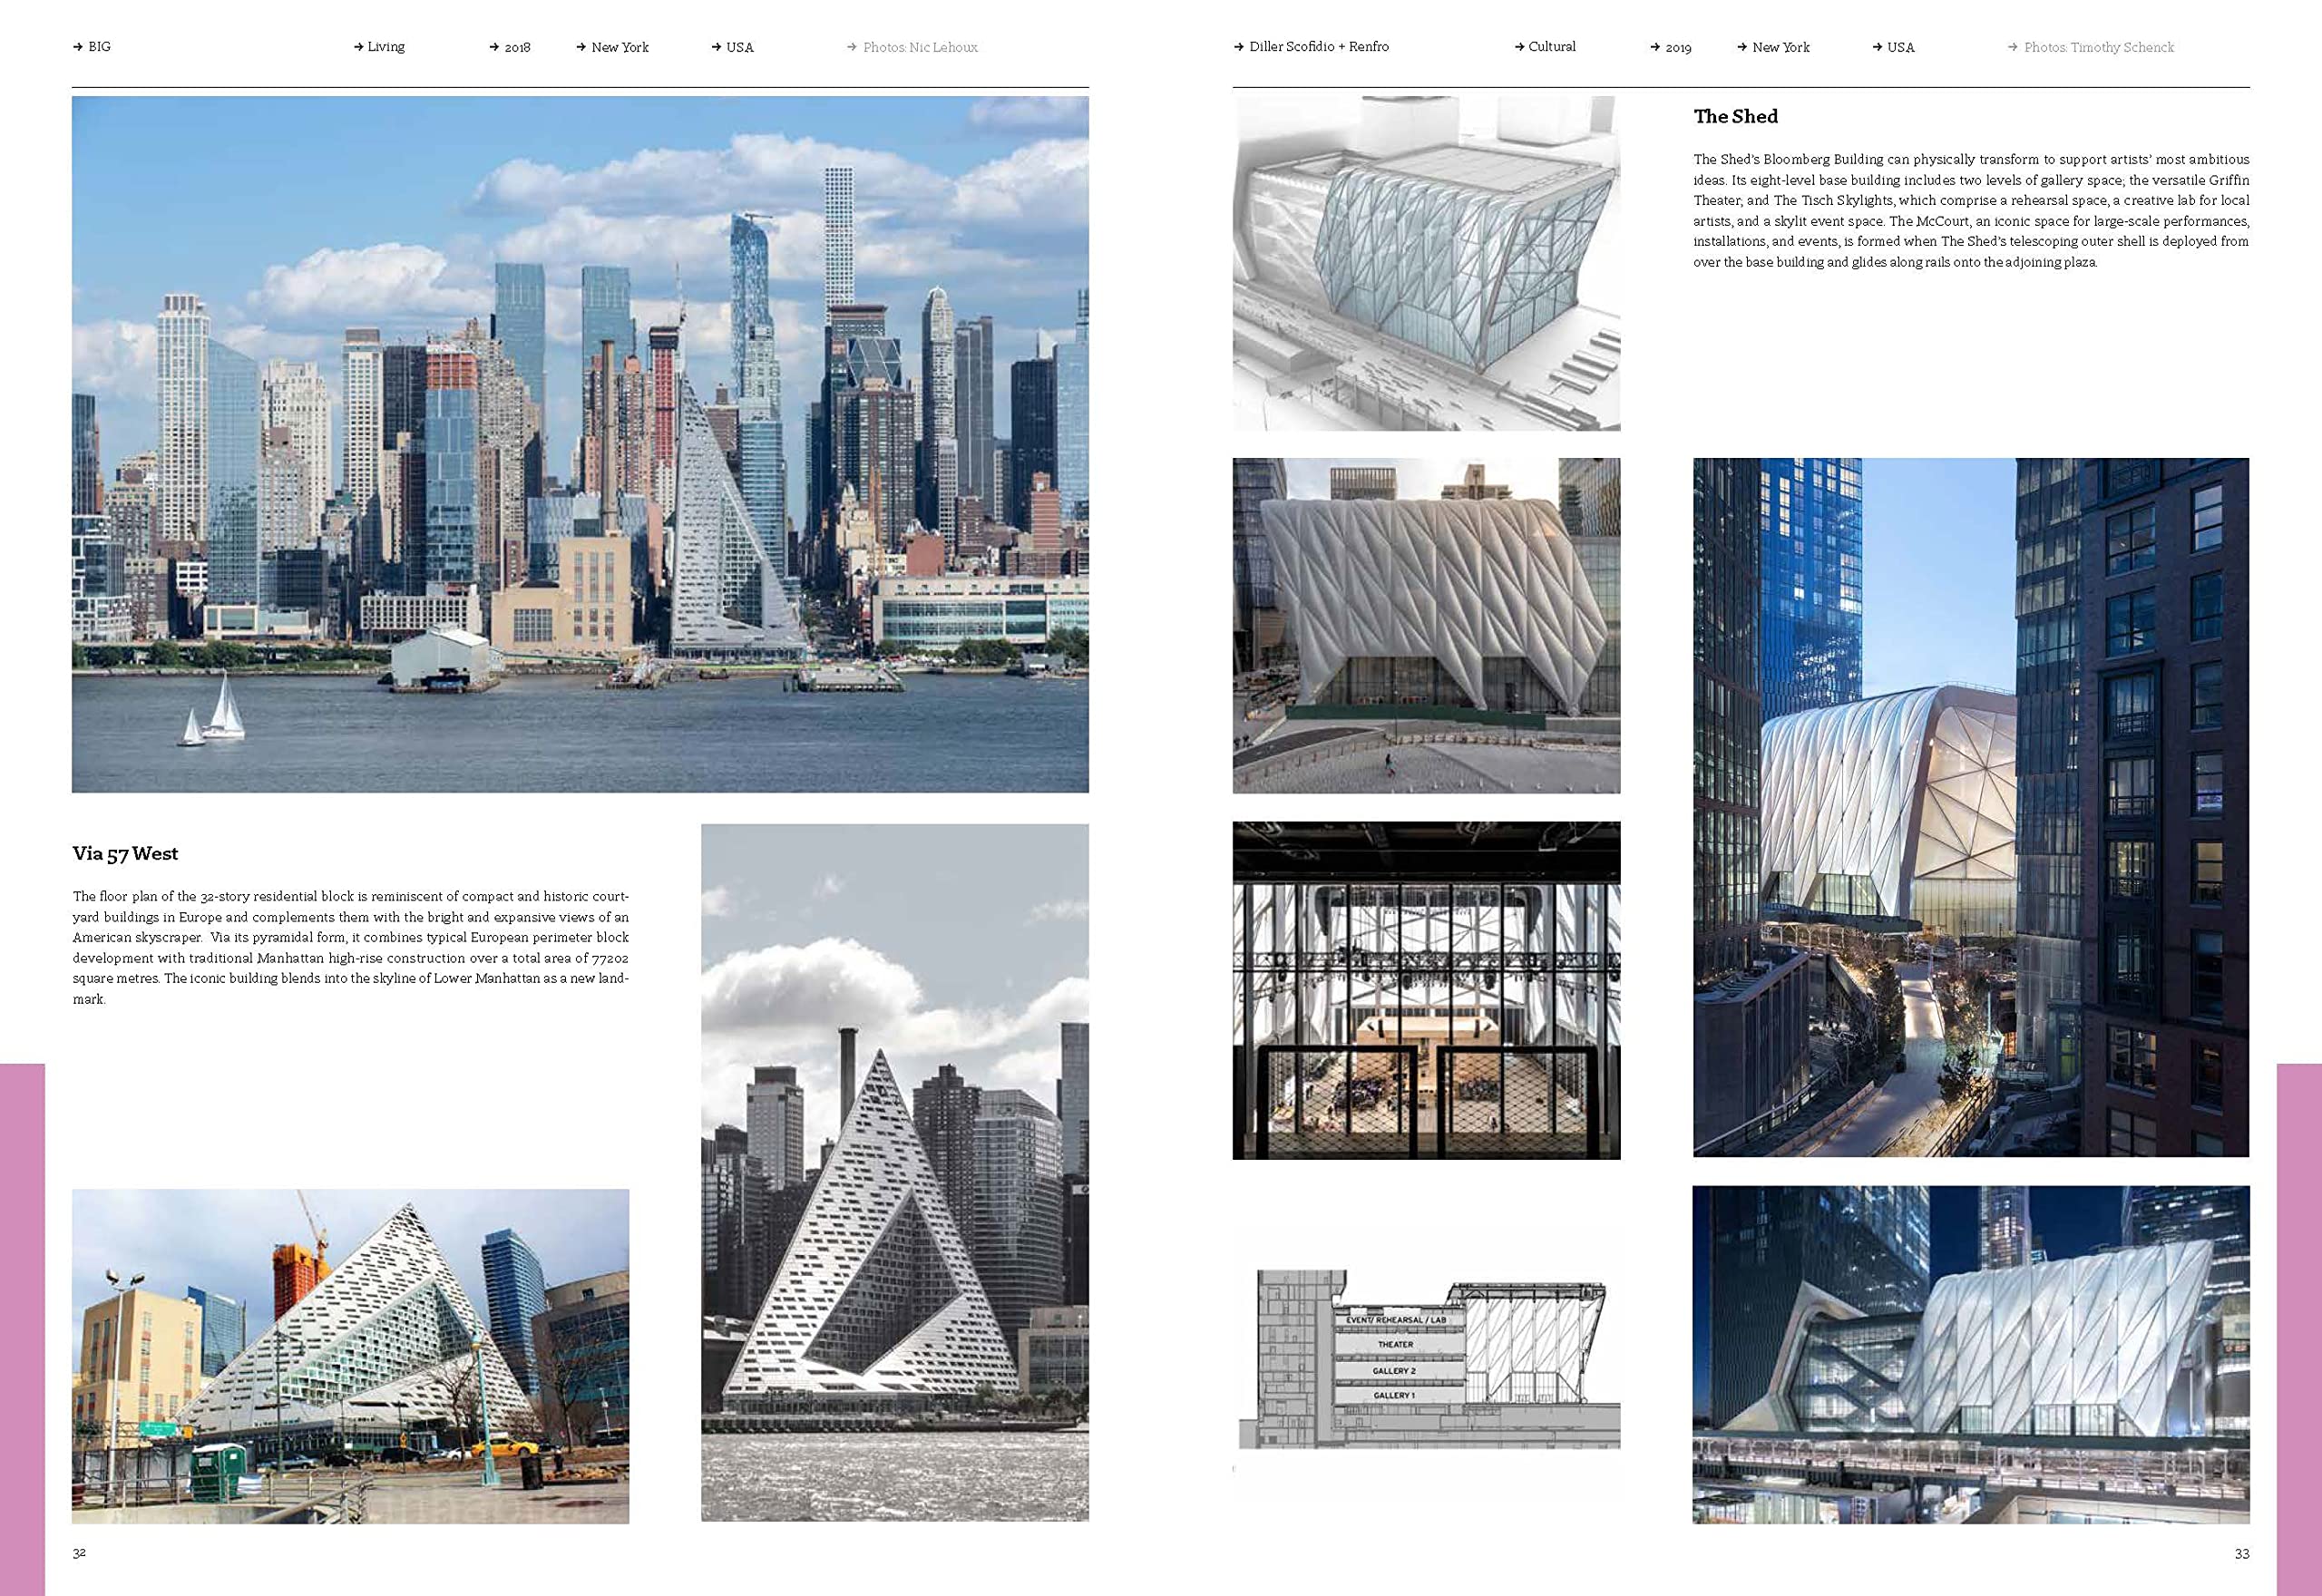The width and height of the screenshot is (2322, 1596).
Task: Click the arrow icon before 2019
Action: pyautogui.click(x=1655, y=47)
